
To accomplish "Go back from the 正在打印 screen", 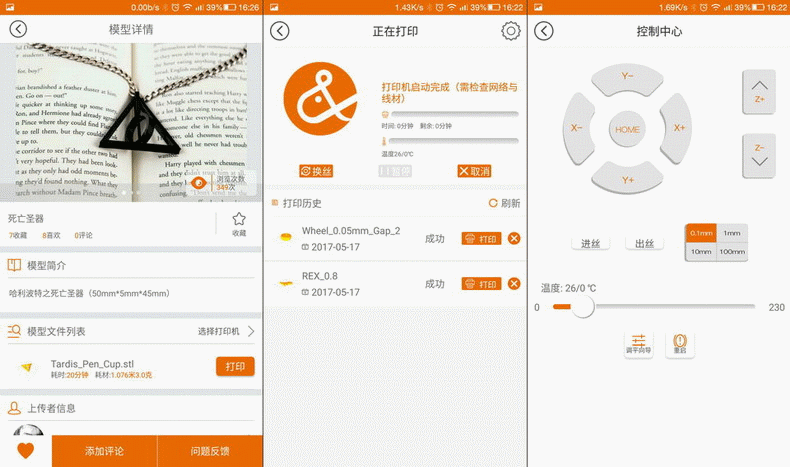I will (280, 31).
